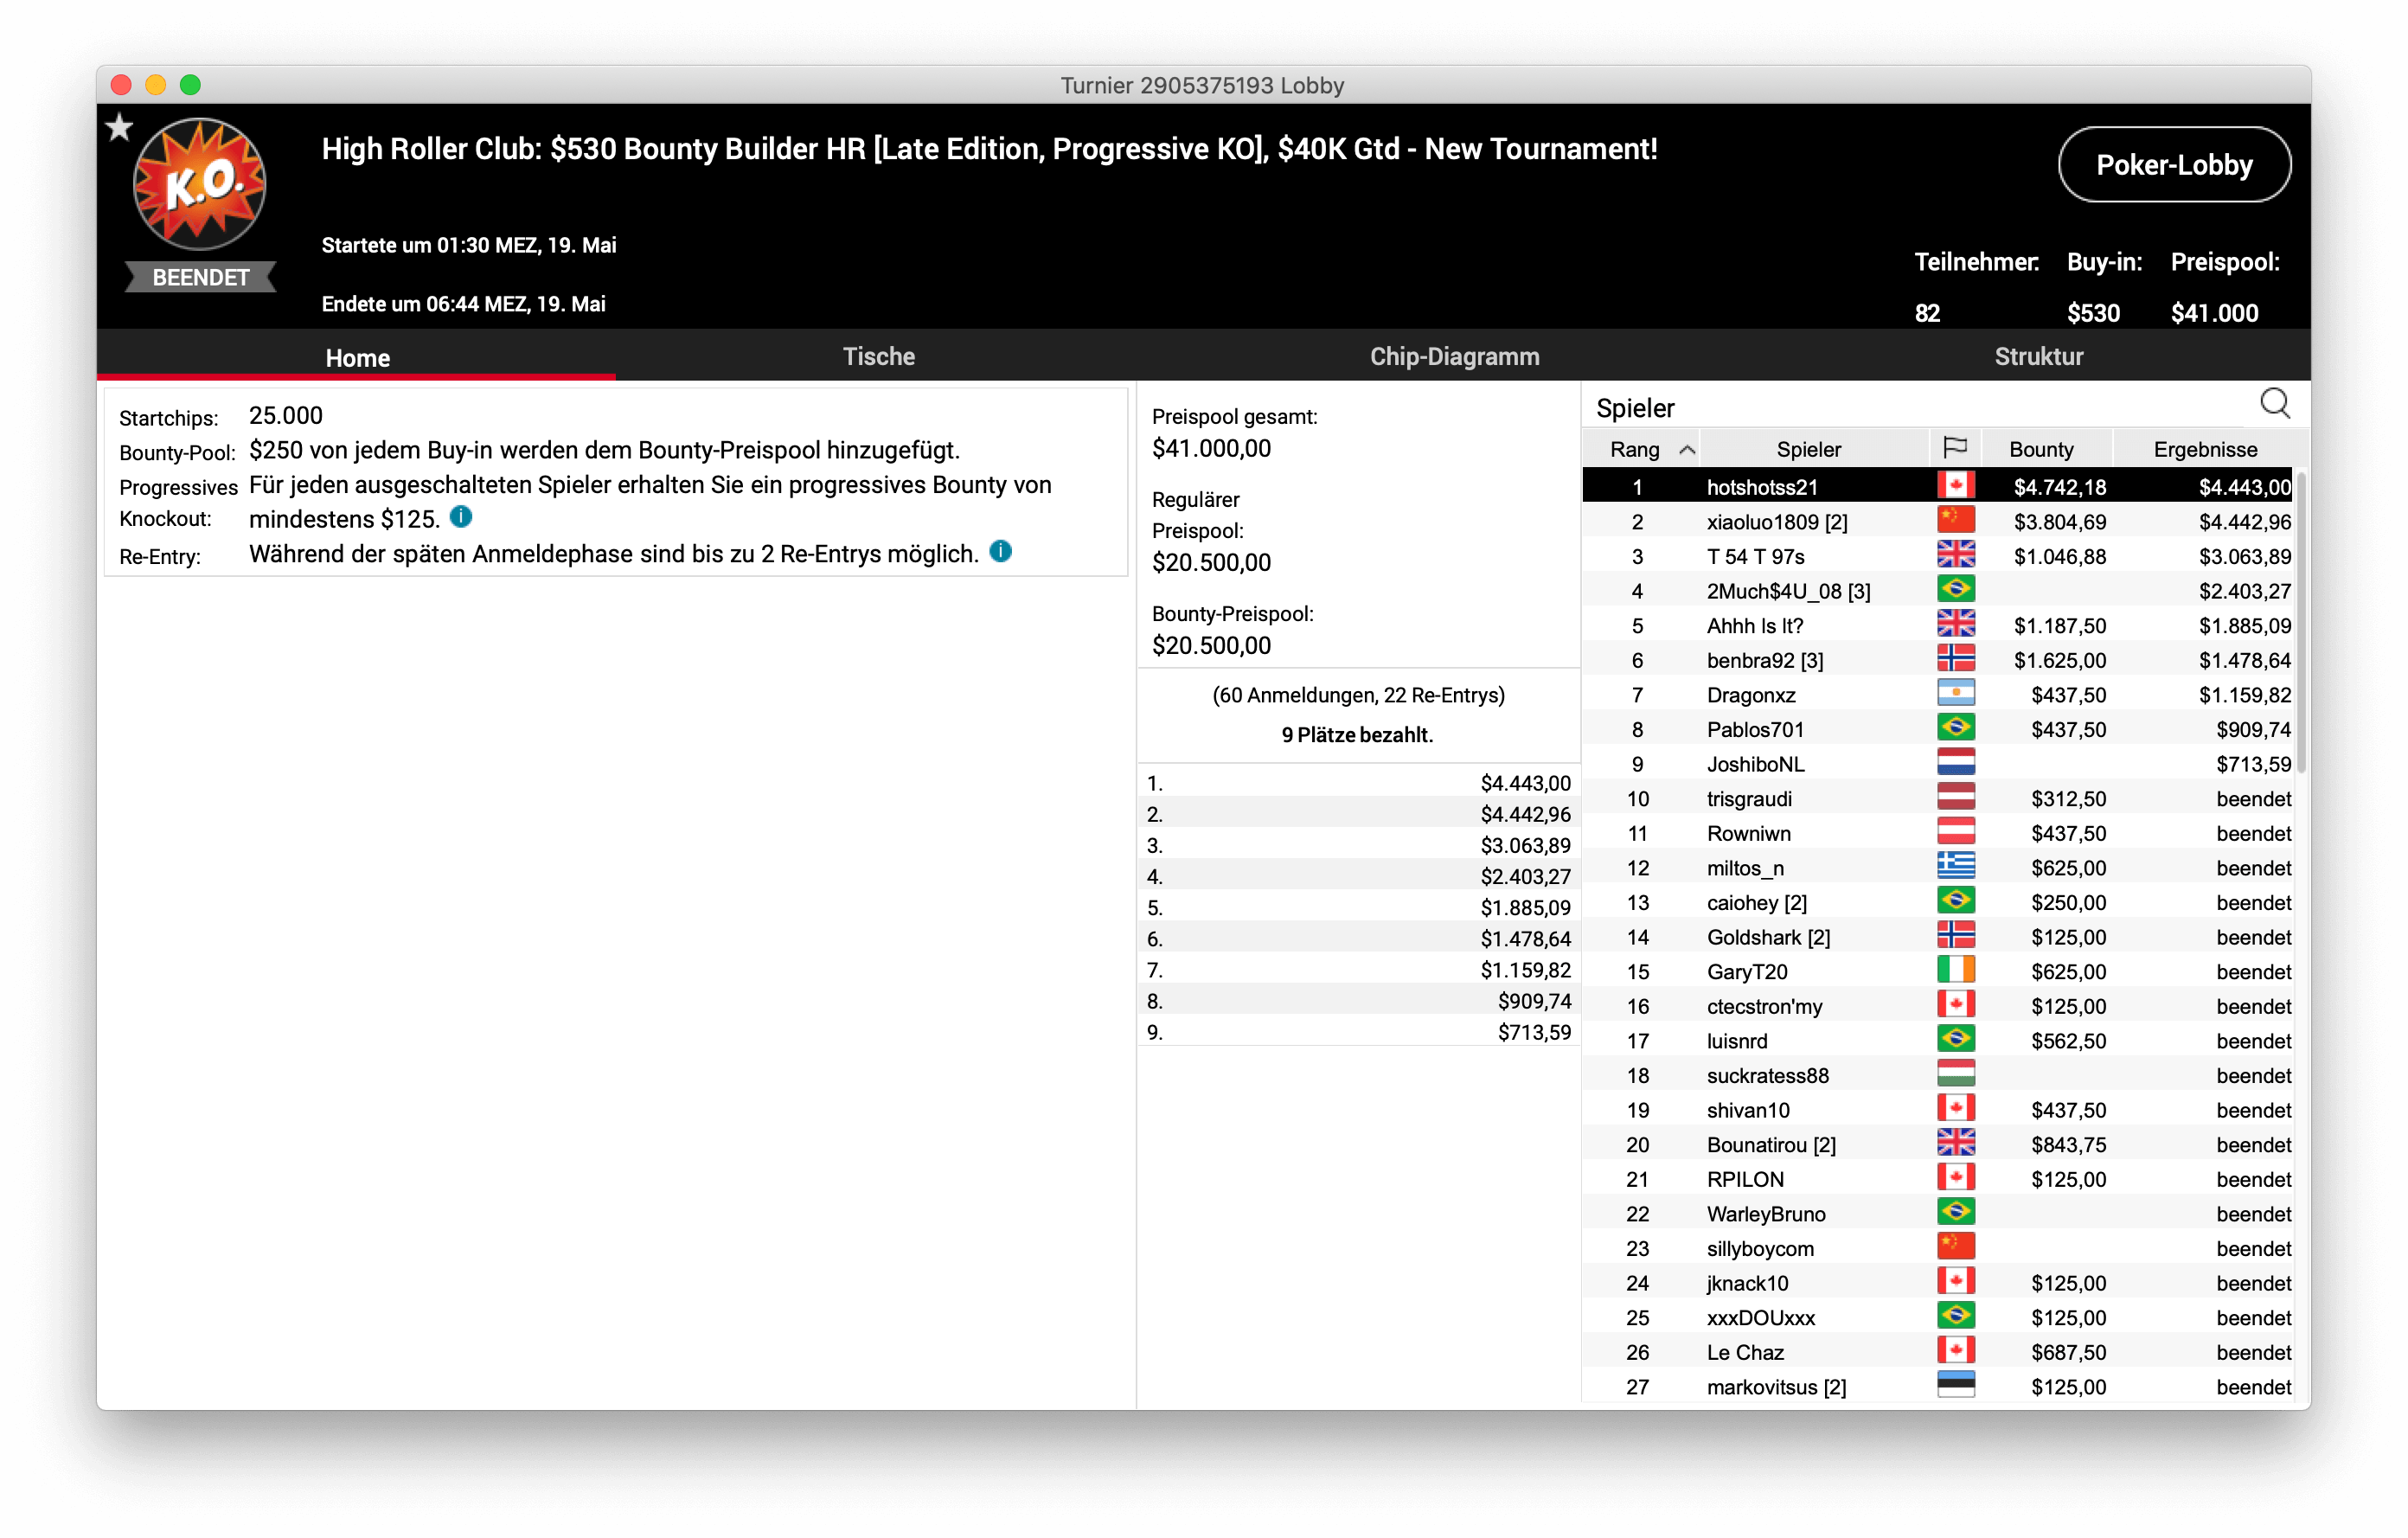Click Netherlands flag next to JoshiboNL
The image size is (2408, 1538).
[1955, 763]
